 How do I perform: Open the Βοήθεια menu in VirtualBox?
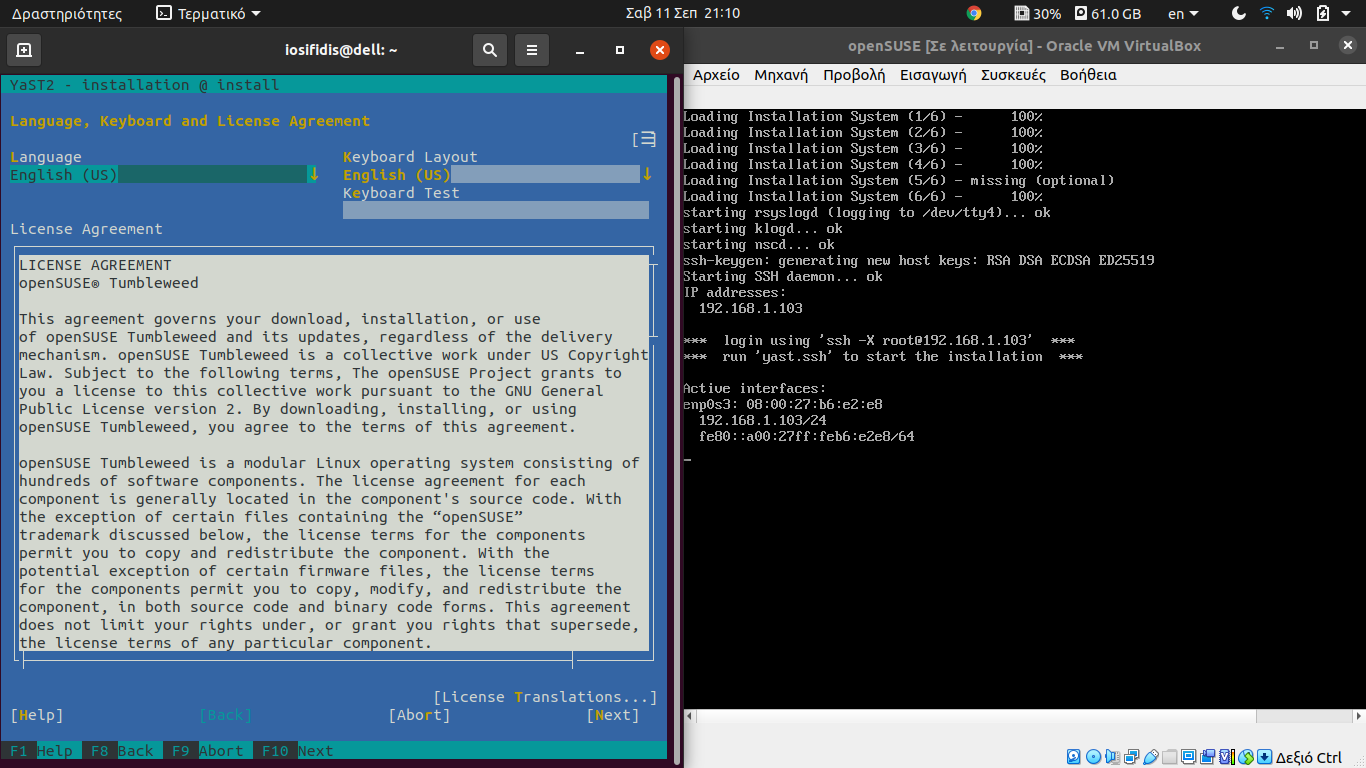[1088, 75]
